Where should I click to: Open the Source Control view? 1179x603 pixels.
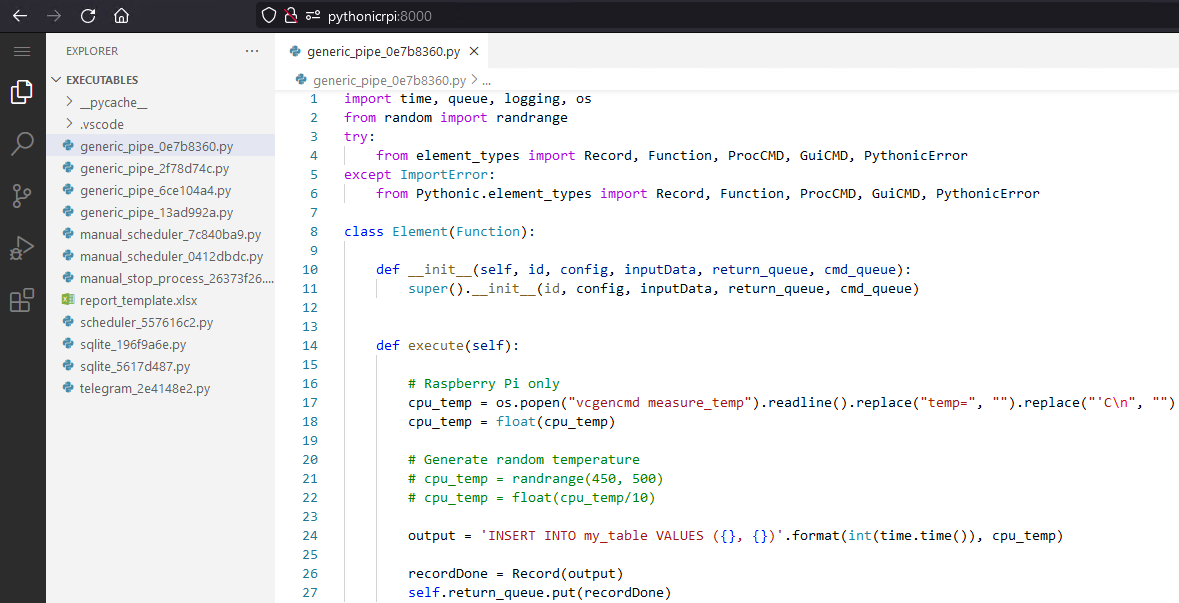(22, 197)
